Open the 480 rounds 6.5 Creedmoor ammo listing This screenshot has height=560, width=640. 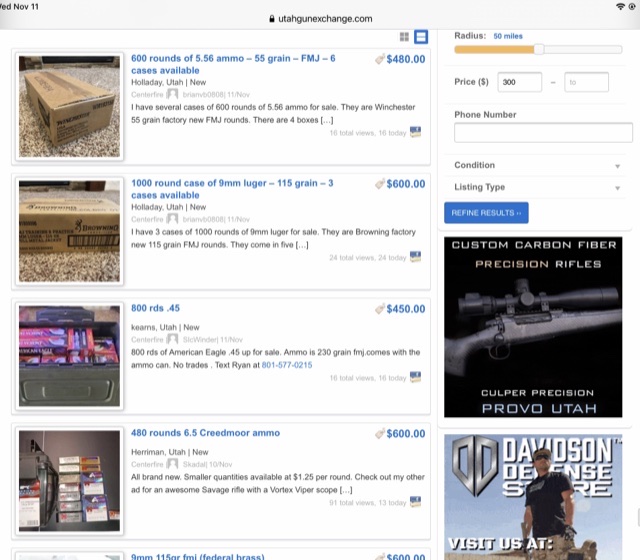205,433
